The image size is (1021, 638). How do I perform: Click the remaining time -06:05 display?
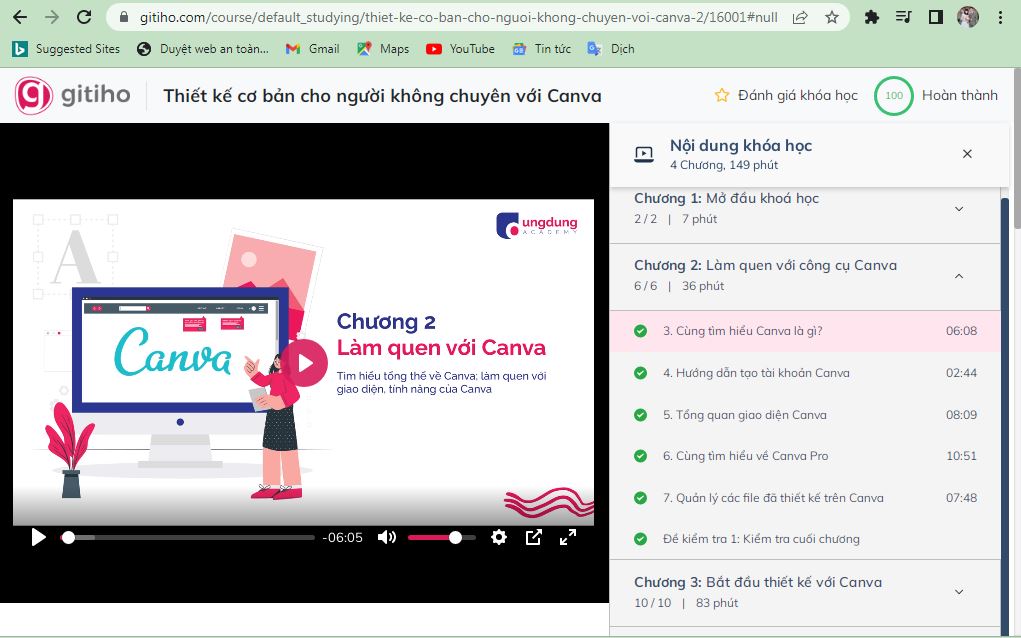click(343, 538)
